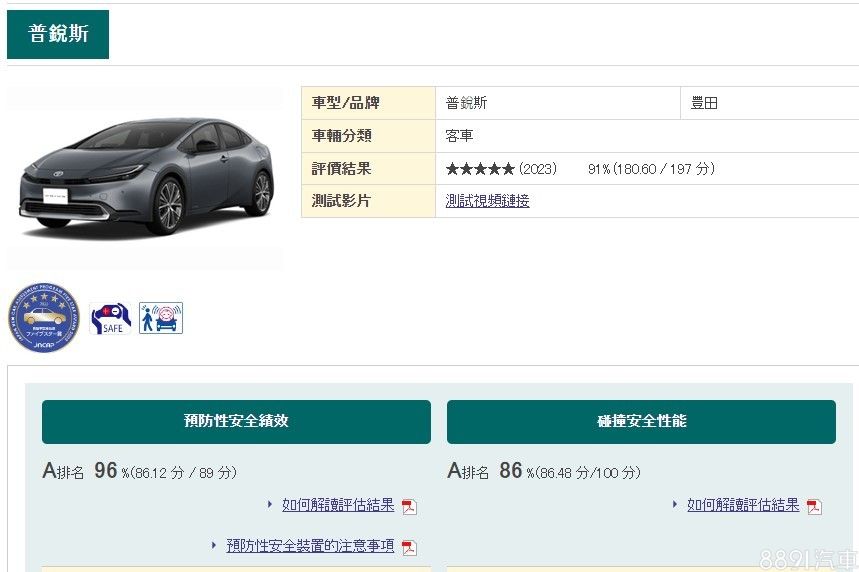Screen dimensions: 859x572
Task: Click the green 普銳斯 title banner
Action: [x=58, y=34]
